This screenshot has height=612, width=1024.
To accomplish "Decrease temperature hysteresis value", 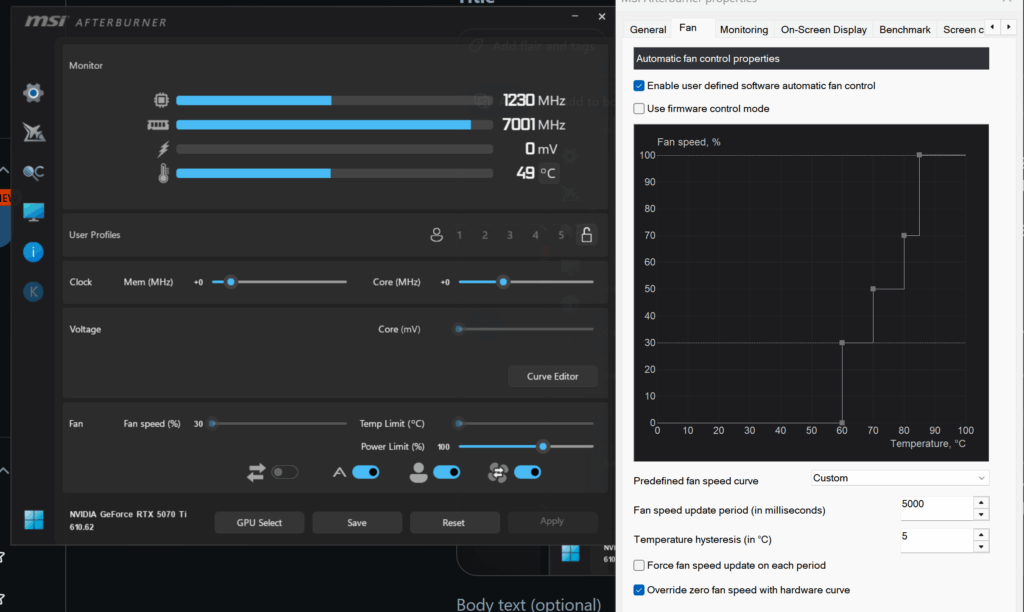I will [981, 547].
